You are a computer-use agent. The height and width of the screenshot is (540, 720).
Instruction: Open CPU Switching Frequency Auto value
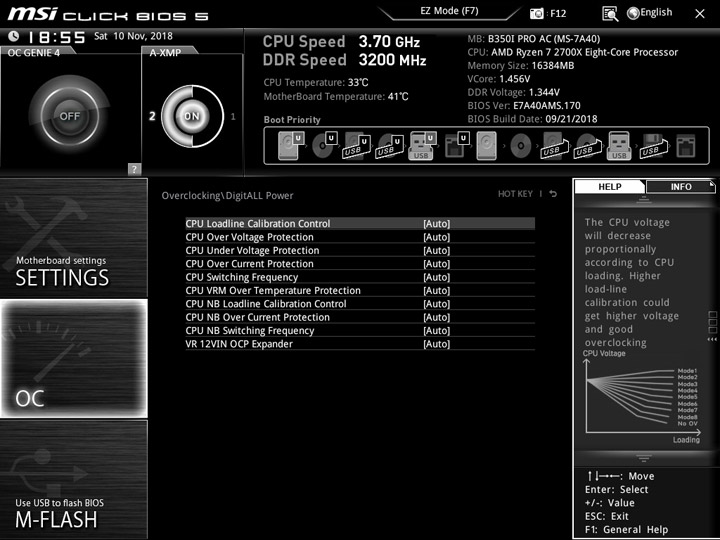[437, 277]
